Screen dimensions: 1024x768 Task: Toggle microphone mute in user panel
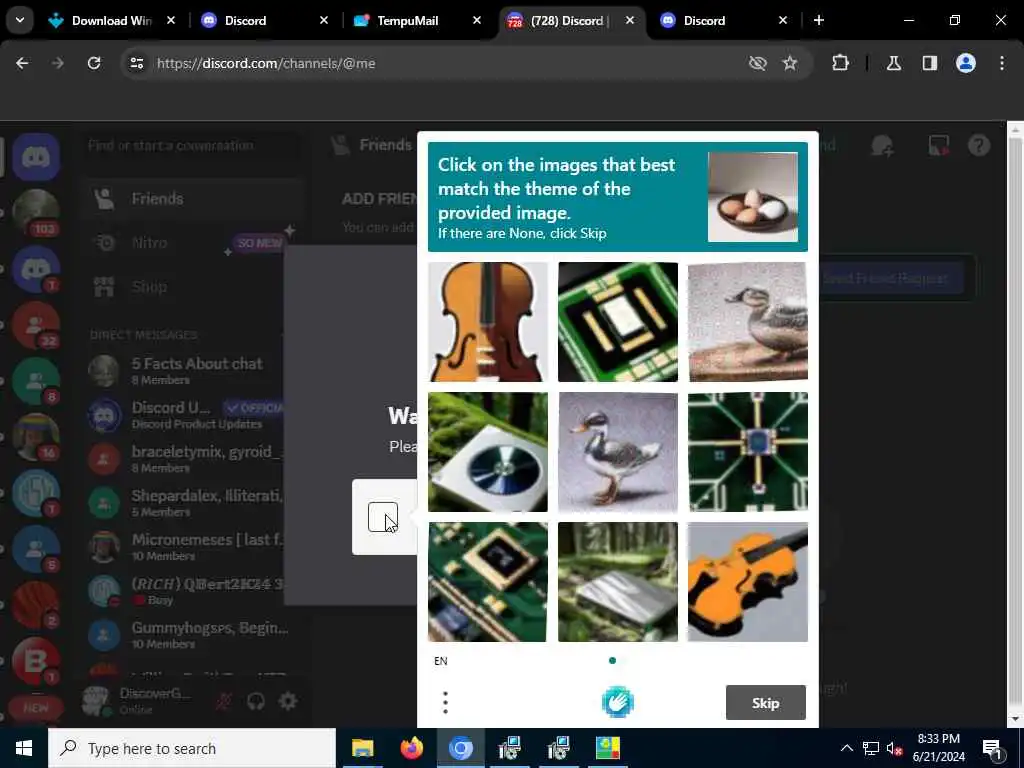[224, 701]
